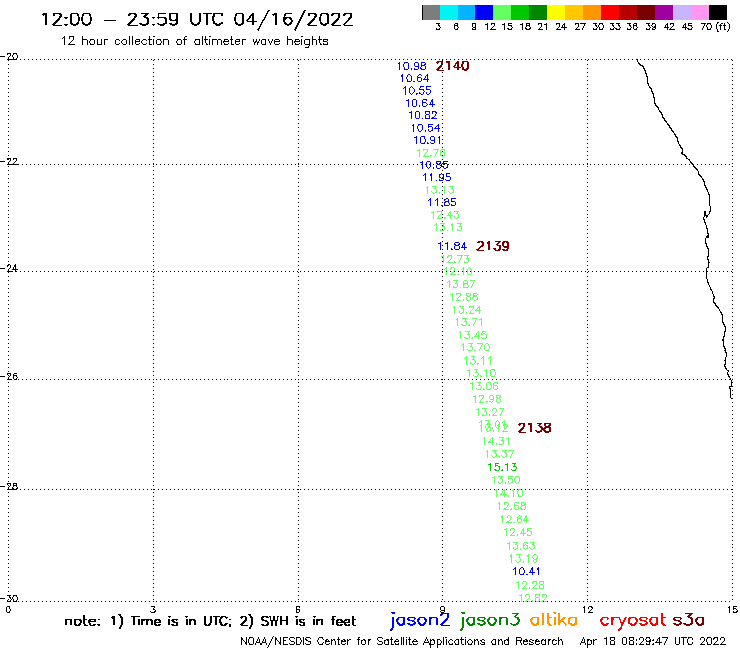
Task: Click the orbit pass label 2138
Action: 534,428
